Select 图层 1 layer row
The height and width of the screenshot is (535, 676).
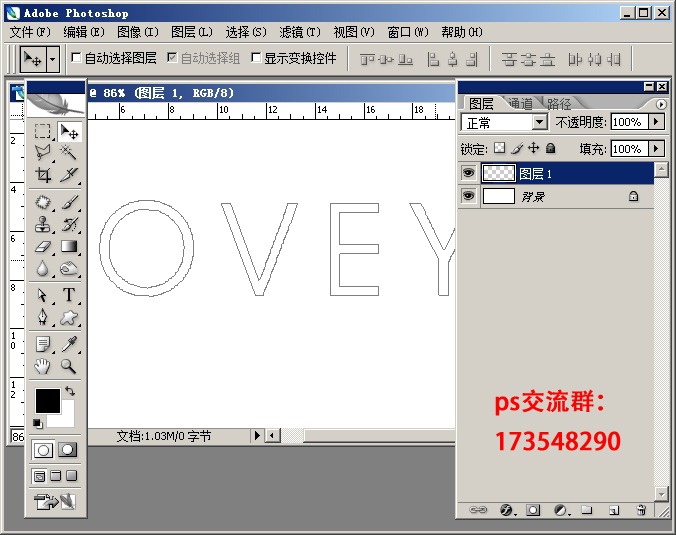coord(556,173)
